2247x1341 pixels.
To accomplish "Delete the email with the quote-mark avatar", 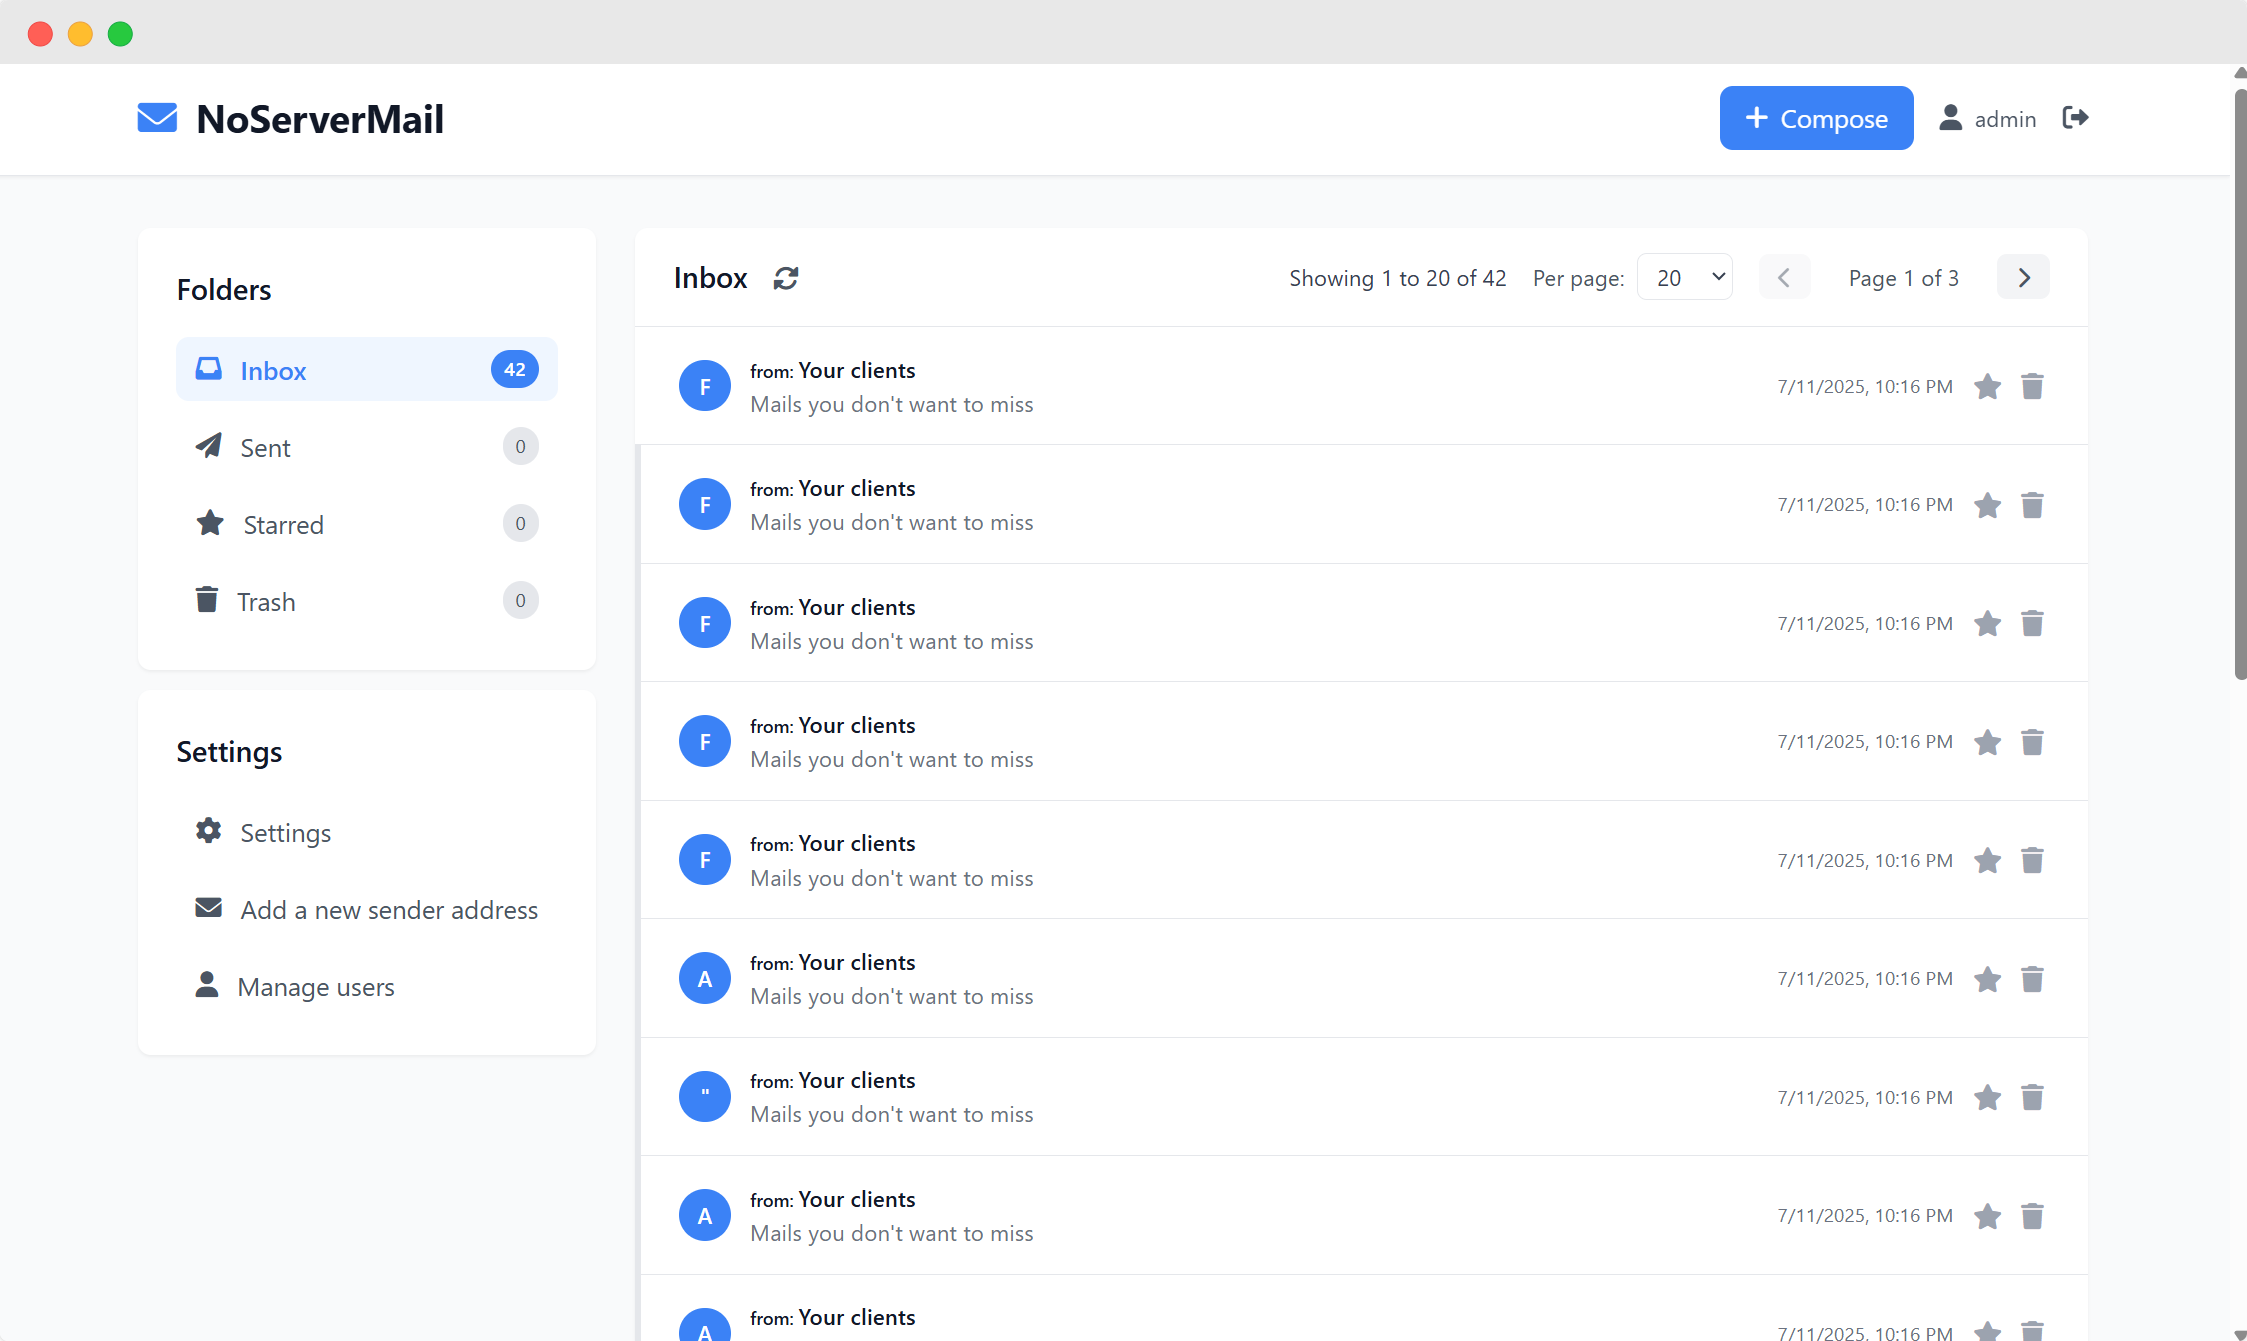I will click(2032, 1097).
